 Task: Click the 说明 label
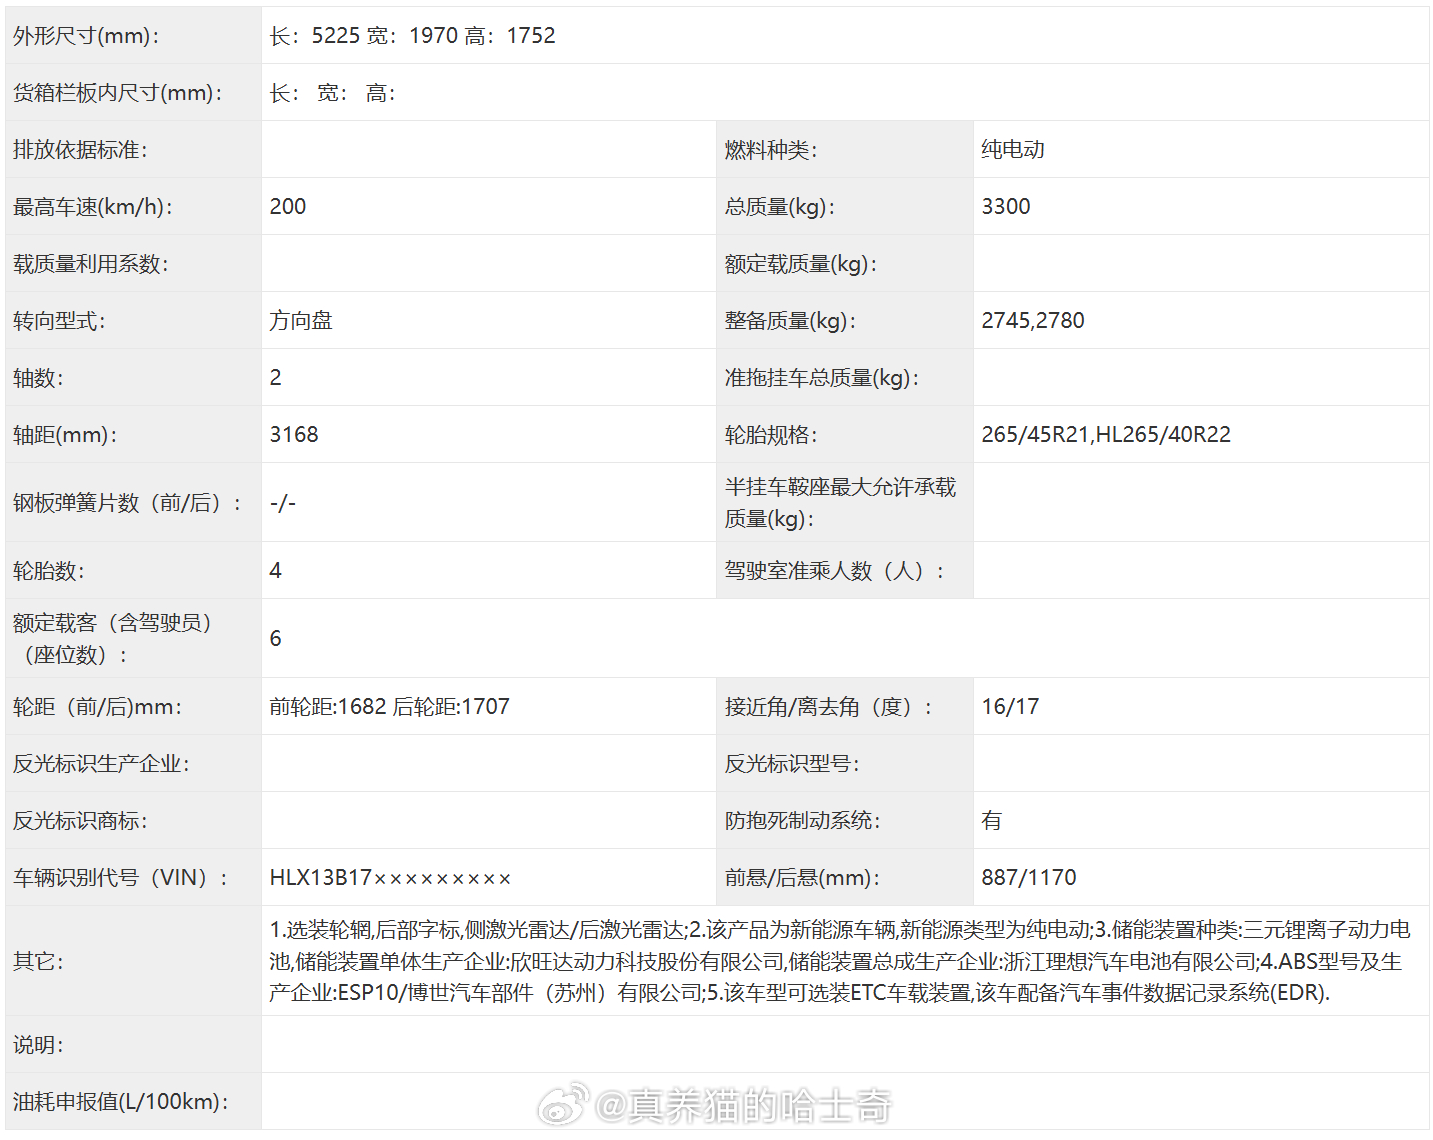click(38, 1045)
